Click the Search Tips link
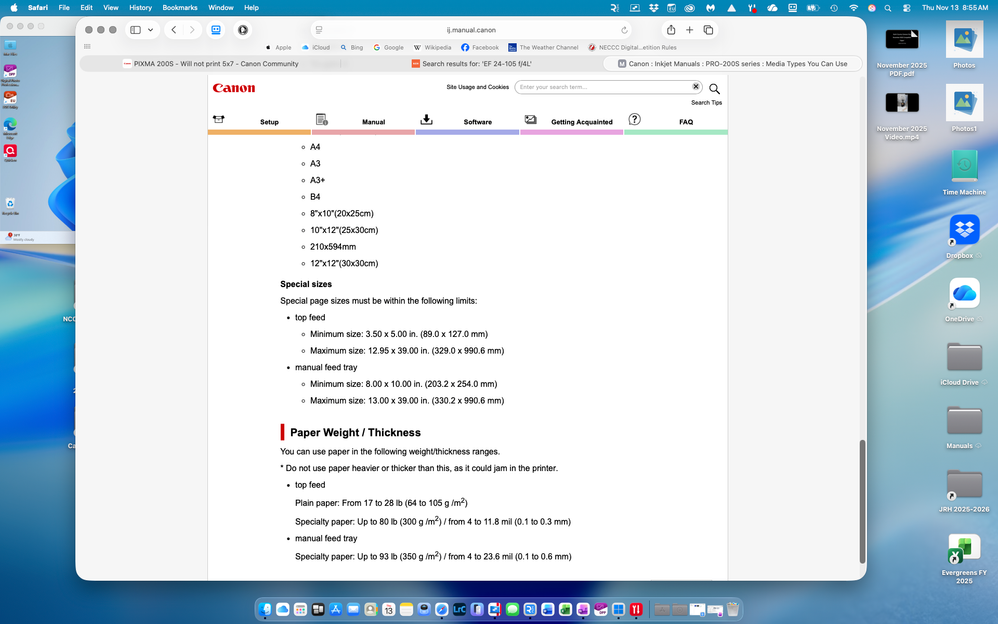This screenshot has height=624, width=998. tap(706, 103)
